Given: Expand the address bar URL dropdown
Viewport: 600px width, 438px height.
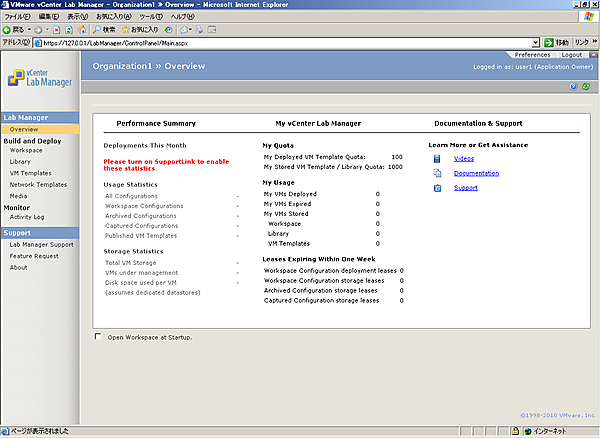Looking at the screenshot, I should 534,43.
